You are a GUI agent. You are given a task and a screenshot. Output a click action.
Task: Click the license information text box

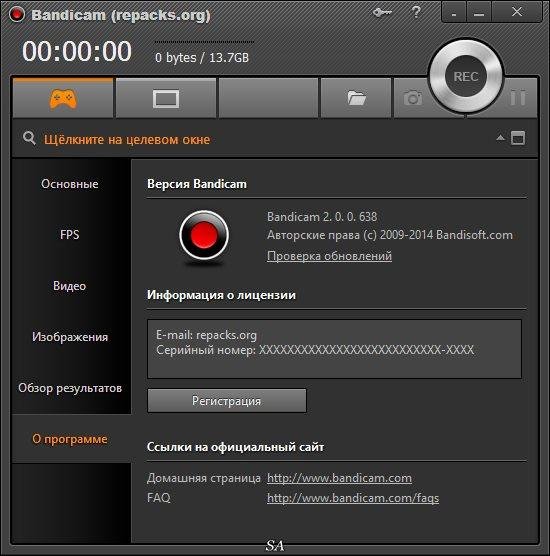click(334, 349)
